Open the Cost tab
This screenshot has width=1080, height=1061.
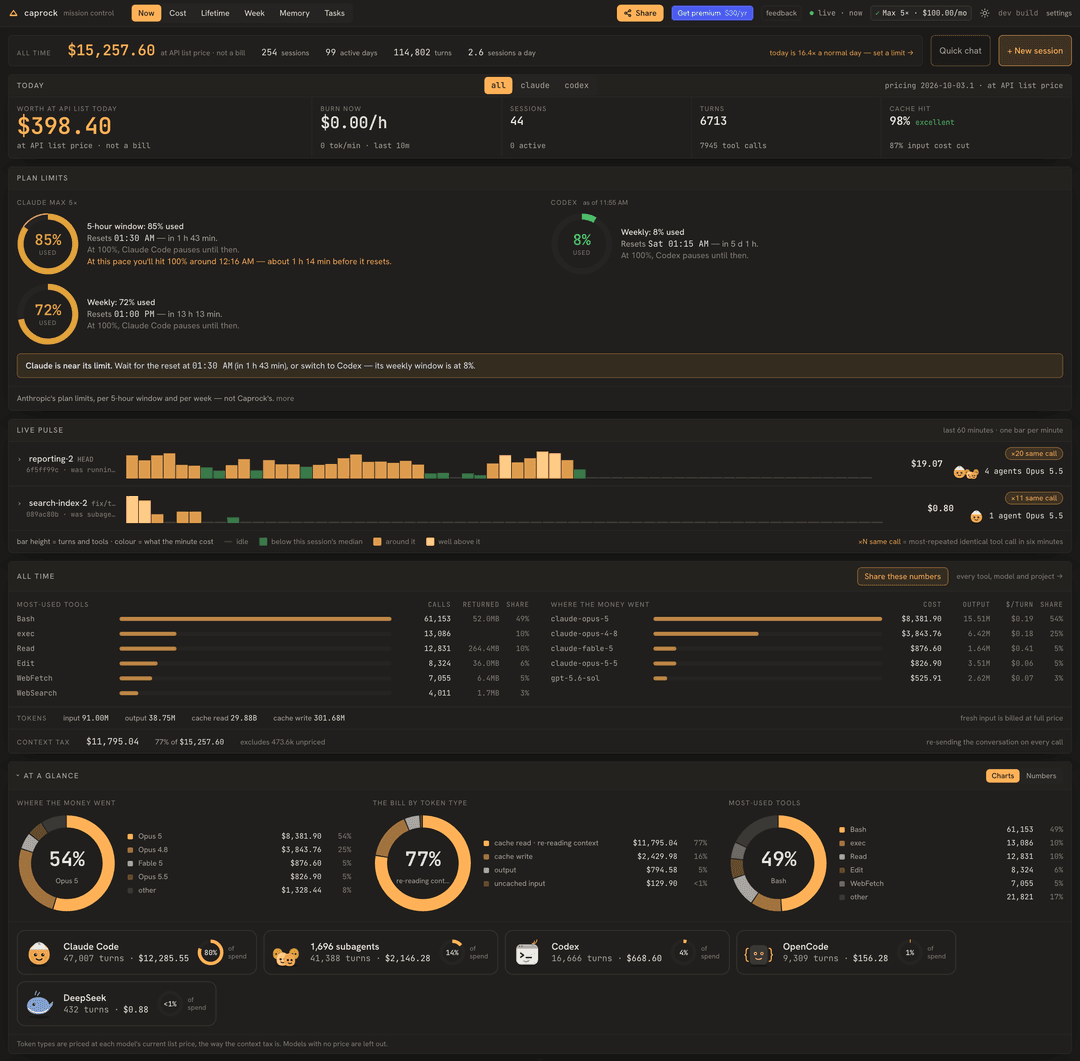(178, 13)
